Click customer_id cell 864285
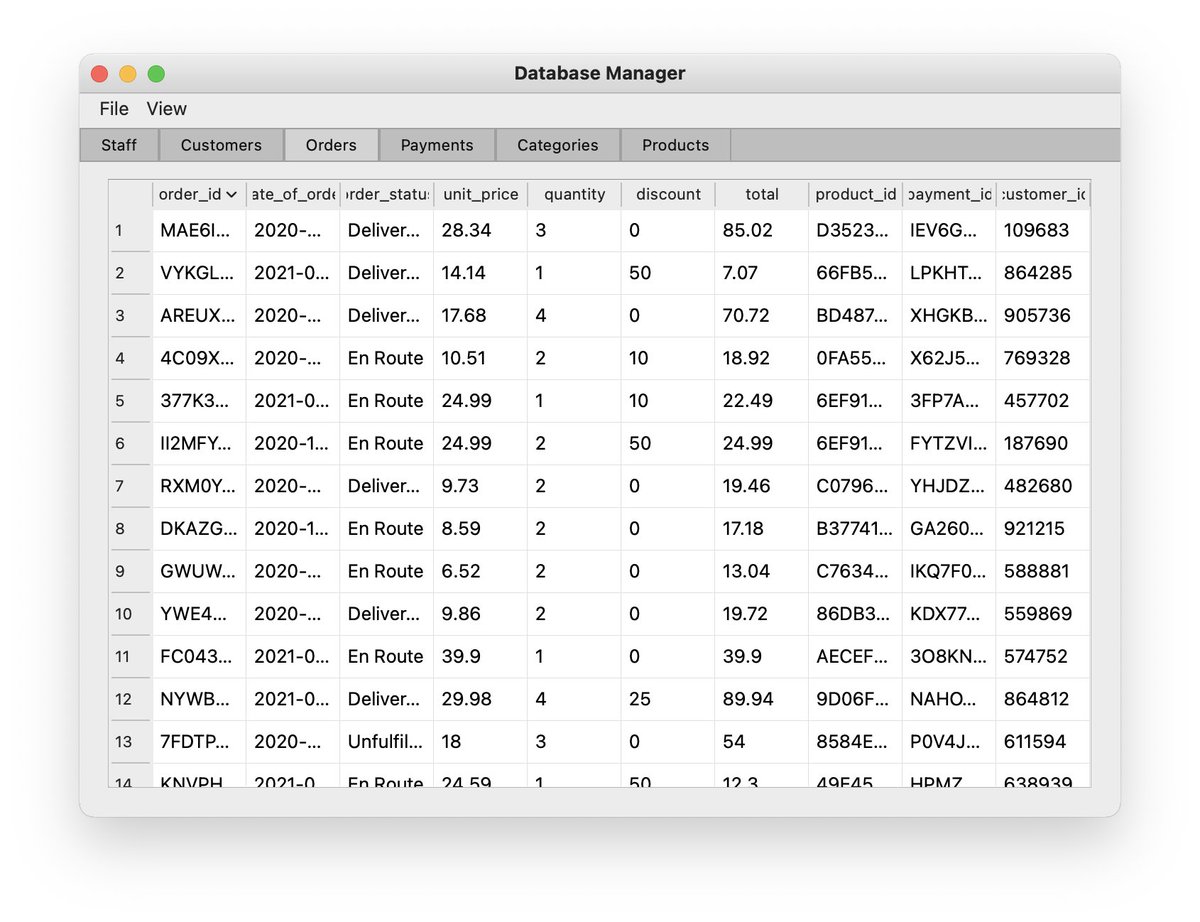1200x922 pixels. point(1043,273)
